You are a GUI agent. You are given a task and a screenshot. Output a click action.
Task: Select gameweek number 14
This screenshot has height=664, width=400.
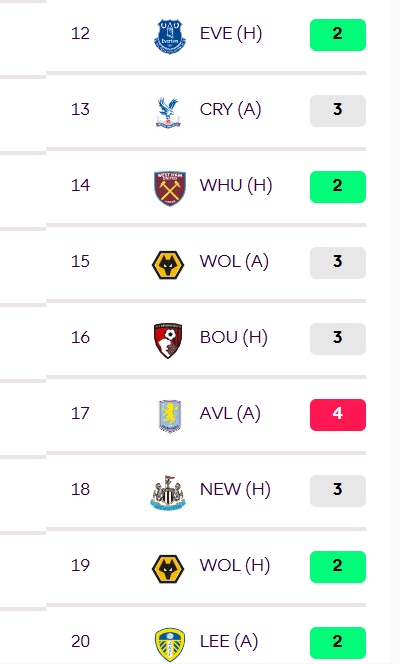[x=80, y=185]
